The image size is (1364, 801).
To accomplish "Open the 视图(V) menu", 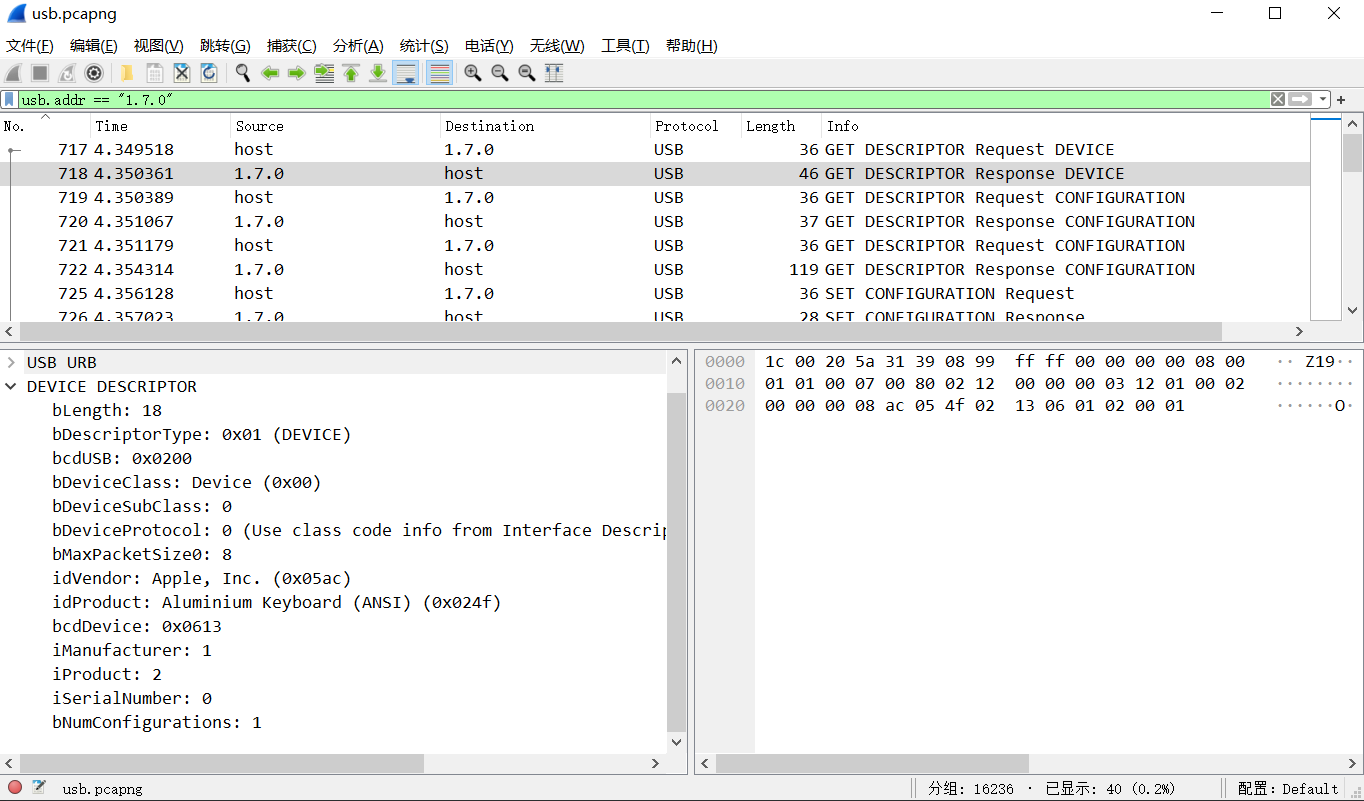I will 159,46.
